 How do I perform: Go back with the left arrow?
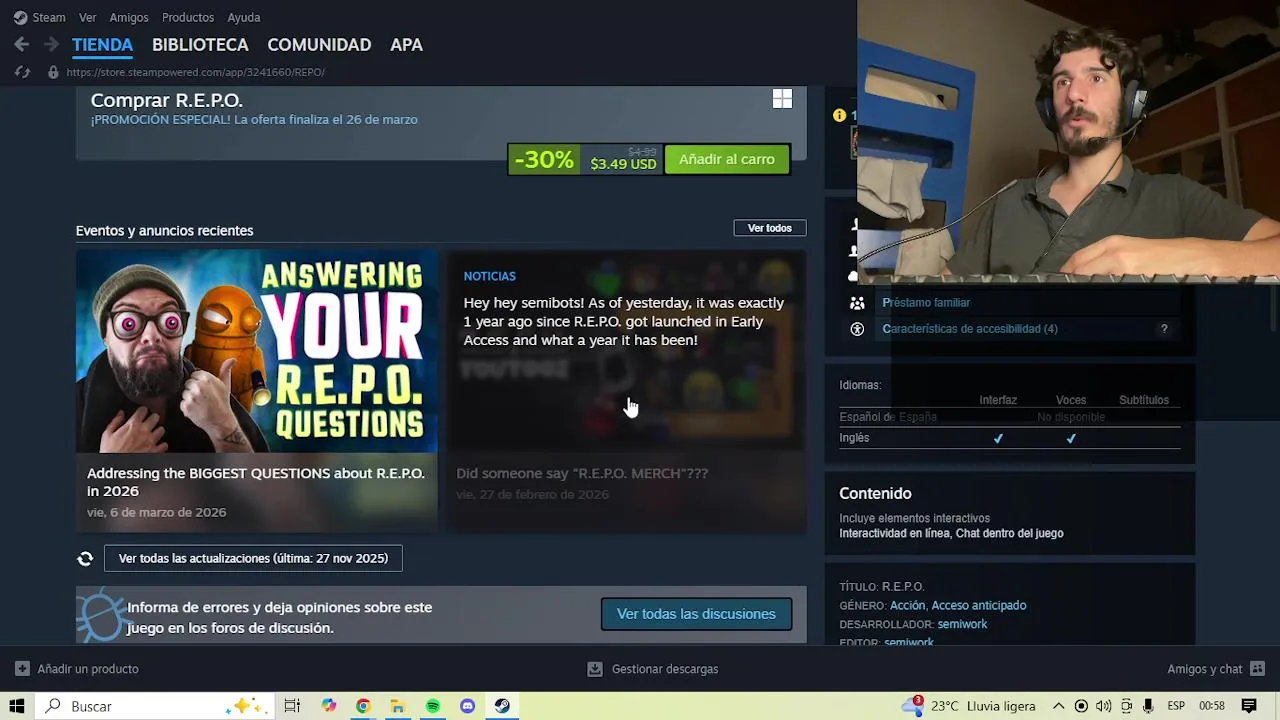(x=22, y=45)
